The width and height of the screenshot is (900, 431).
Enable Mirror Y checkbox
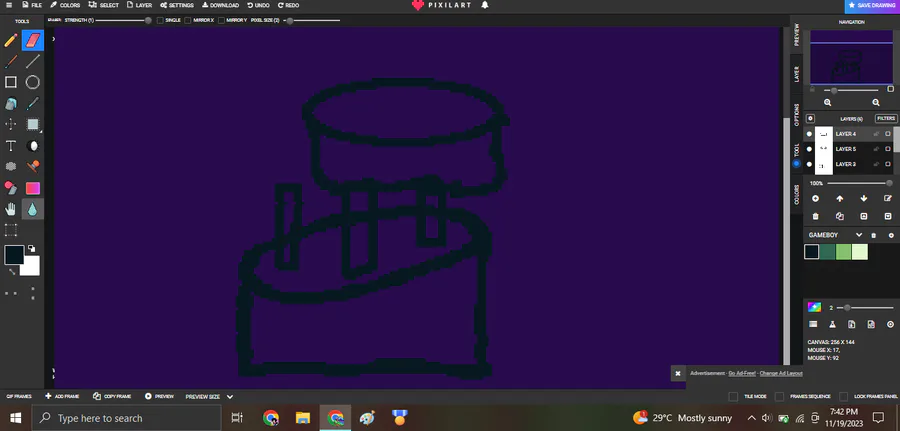point(221,20)
